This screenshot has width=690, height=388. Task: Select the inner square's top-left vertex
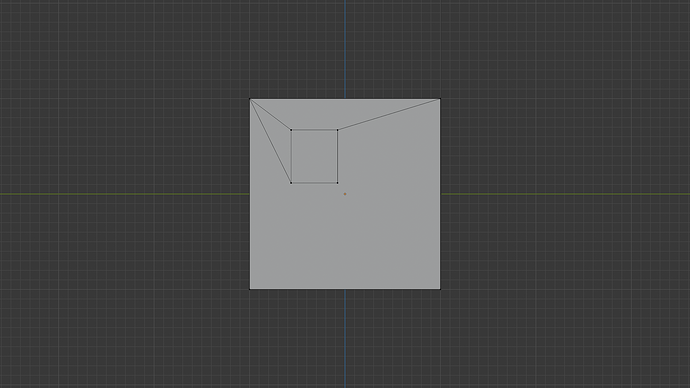[291, 130]
